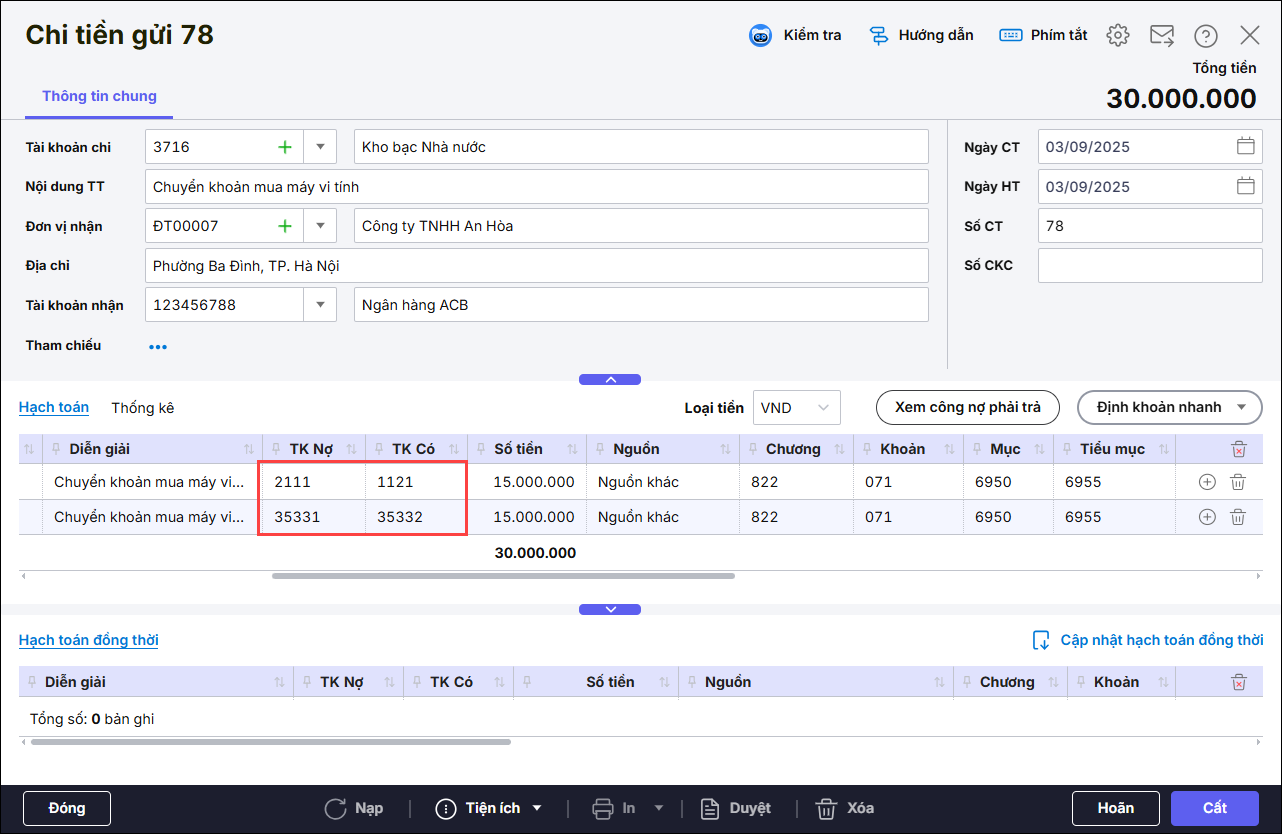1282x834 pixels.
Task: Delete first accounting row with trash icon
Action: (x=1237, y=482)
